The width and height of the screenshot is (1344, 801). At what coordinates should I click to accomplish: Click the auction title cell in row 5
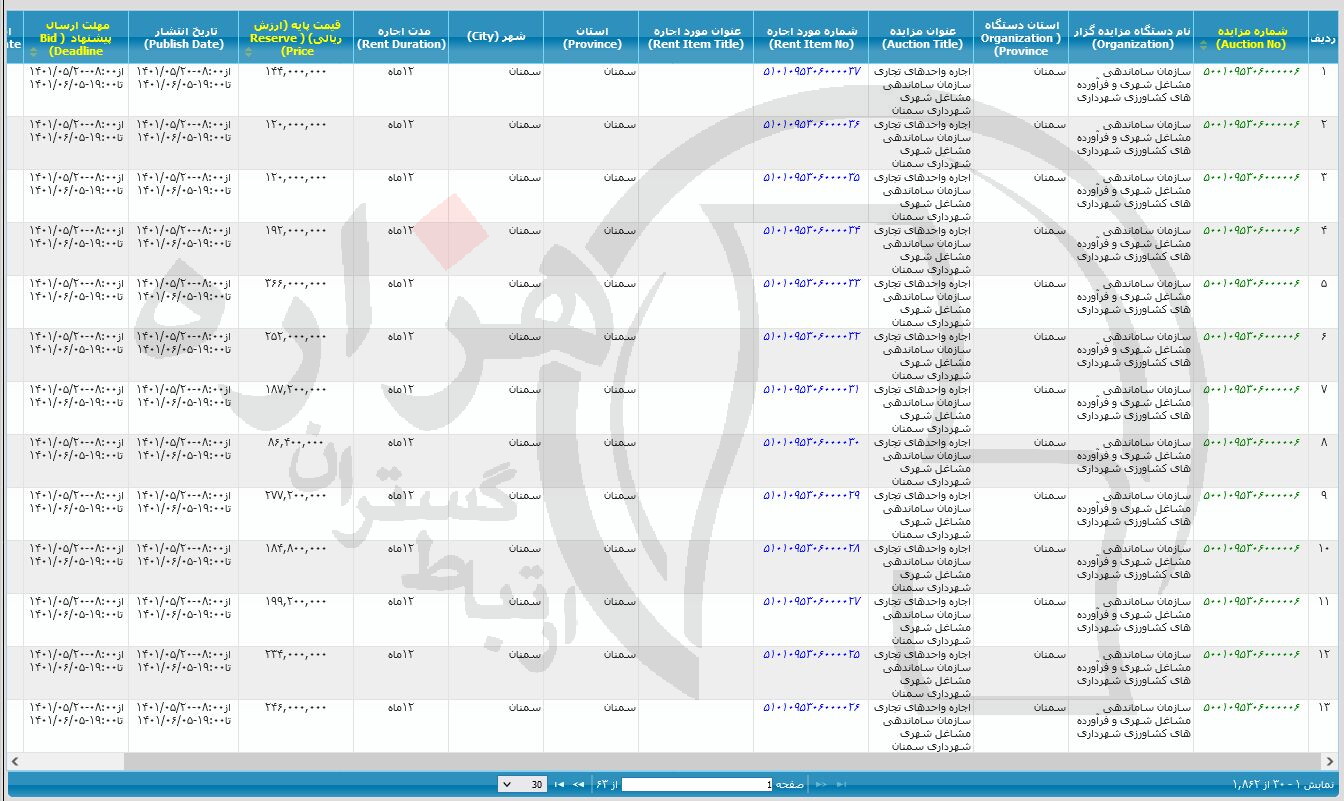[921, 302]
